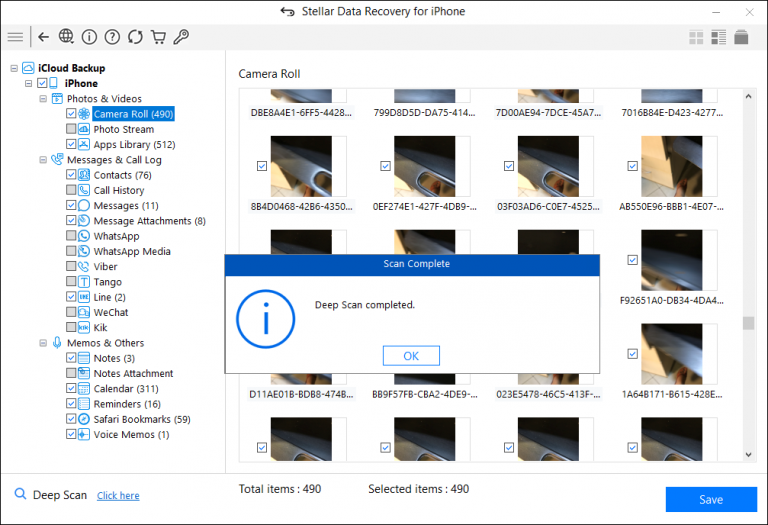
Task: Click the refresh update icon
Action: pos(135,37)
